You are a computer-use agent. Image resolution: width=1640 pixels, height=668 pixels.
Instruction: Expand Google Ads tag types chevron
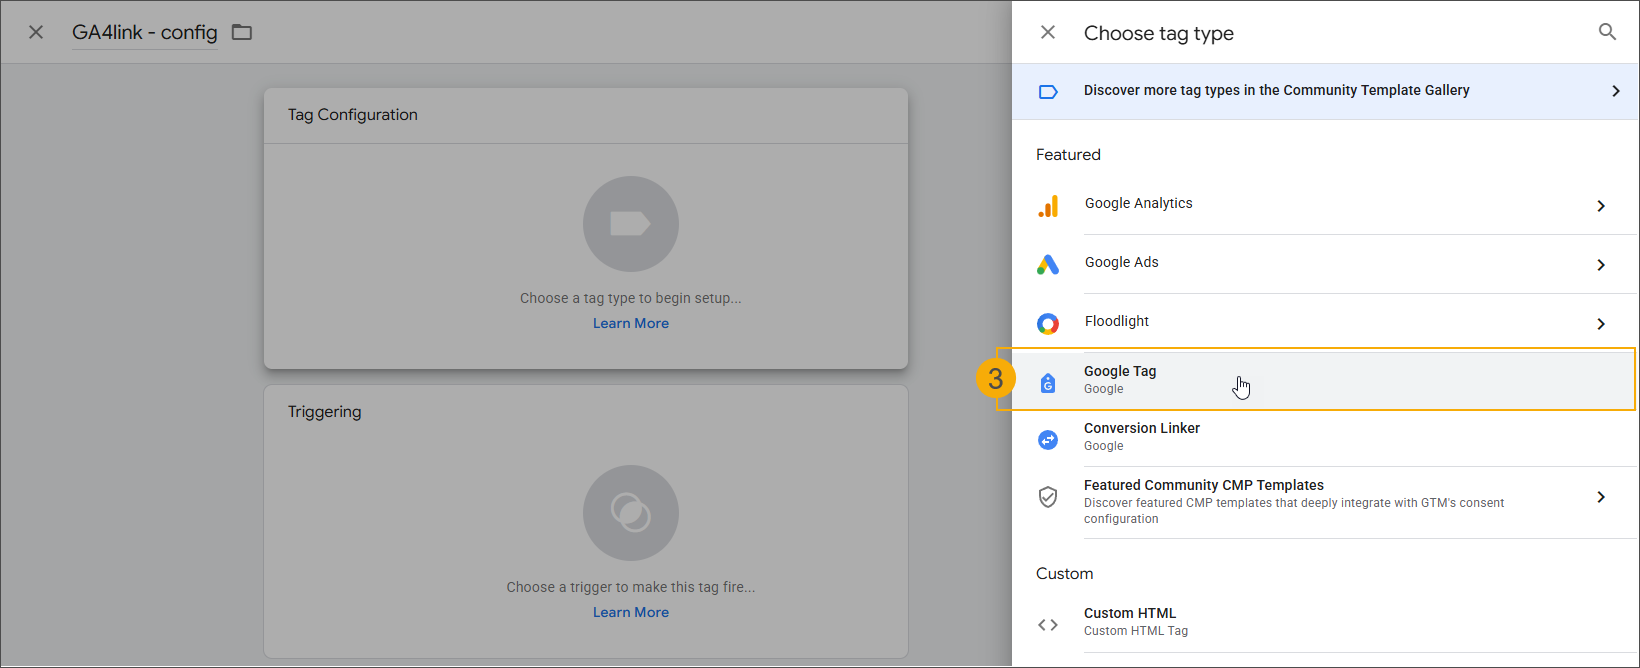point(1601,265)
